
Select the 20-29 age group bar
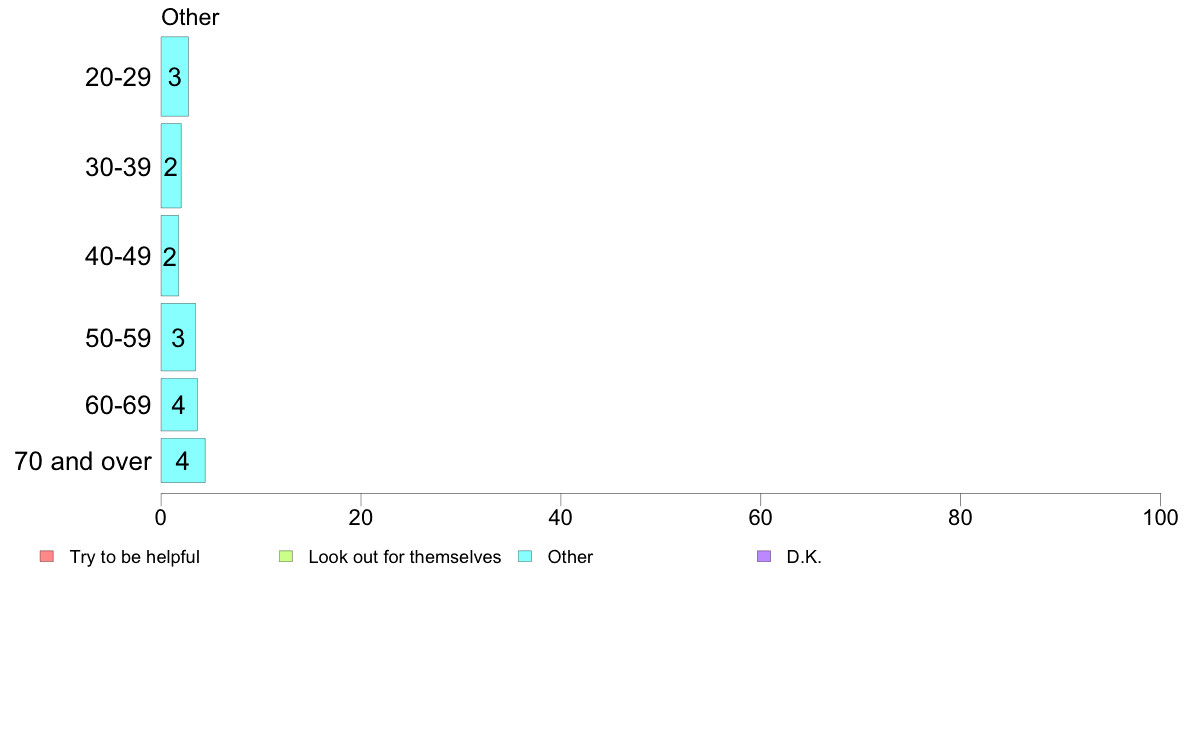(174, 77)
